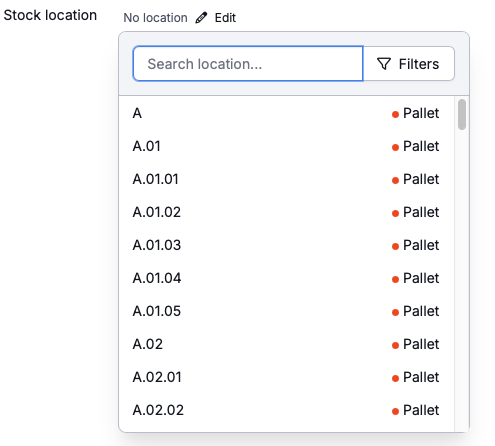
Task: Click Pallet label in row A.01
Action: click(x=421, y=146)
